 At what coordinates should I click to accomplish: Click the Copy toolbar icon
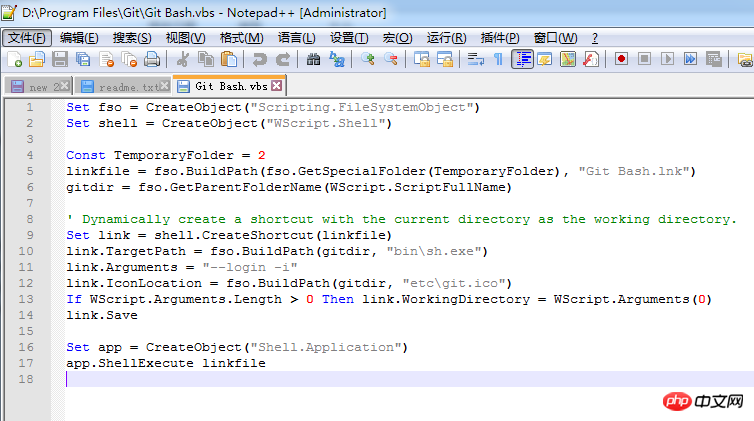tap(206, 60)
